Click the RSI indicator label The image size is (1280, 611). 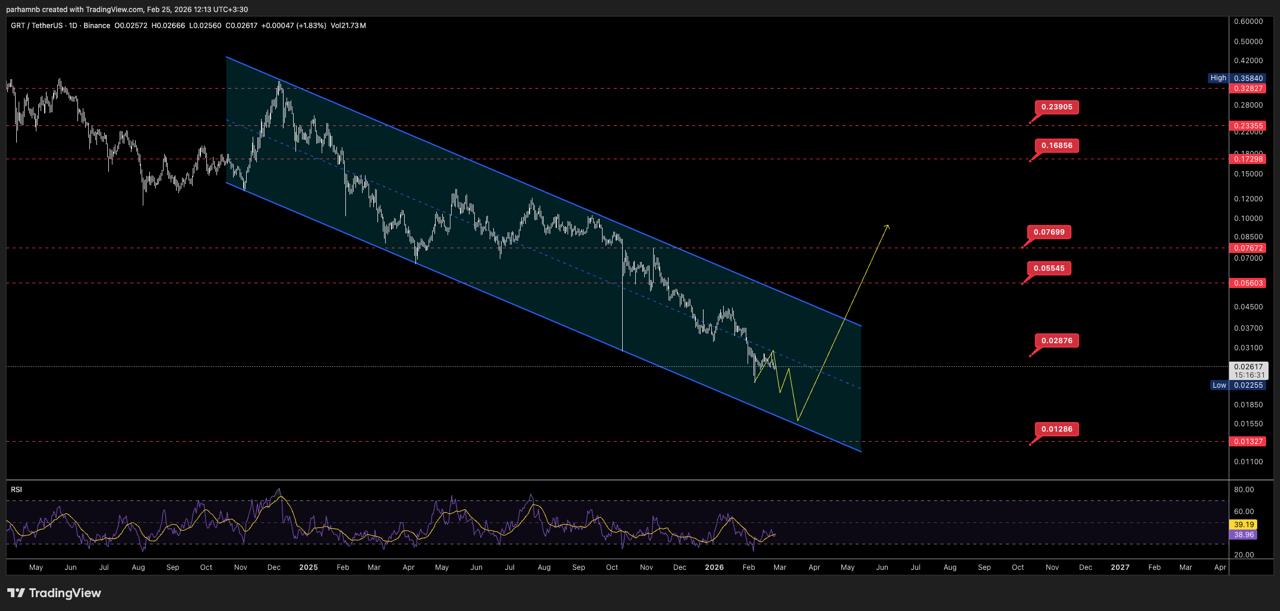click(17, 489)
